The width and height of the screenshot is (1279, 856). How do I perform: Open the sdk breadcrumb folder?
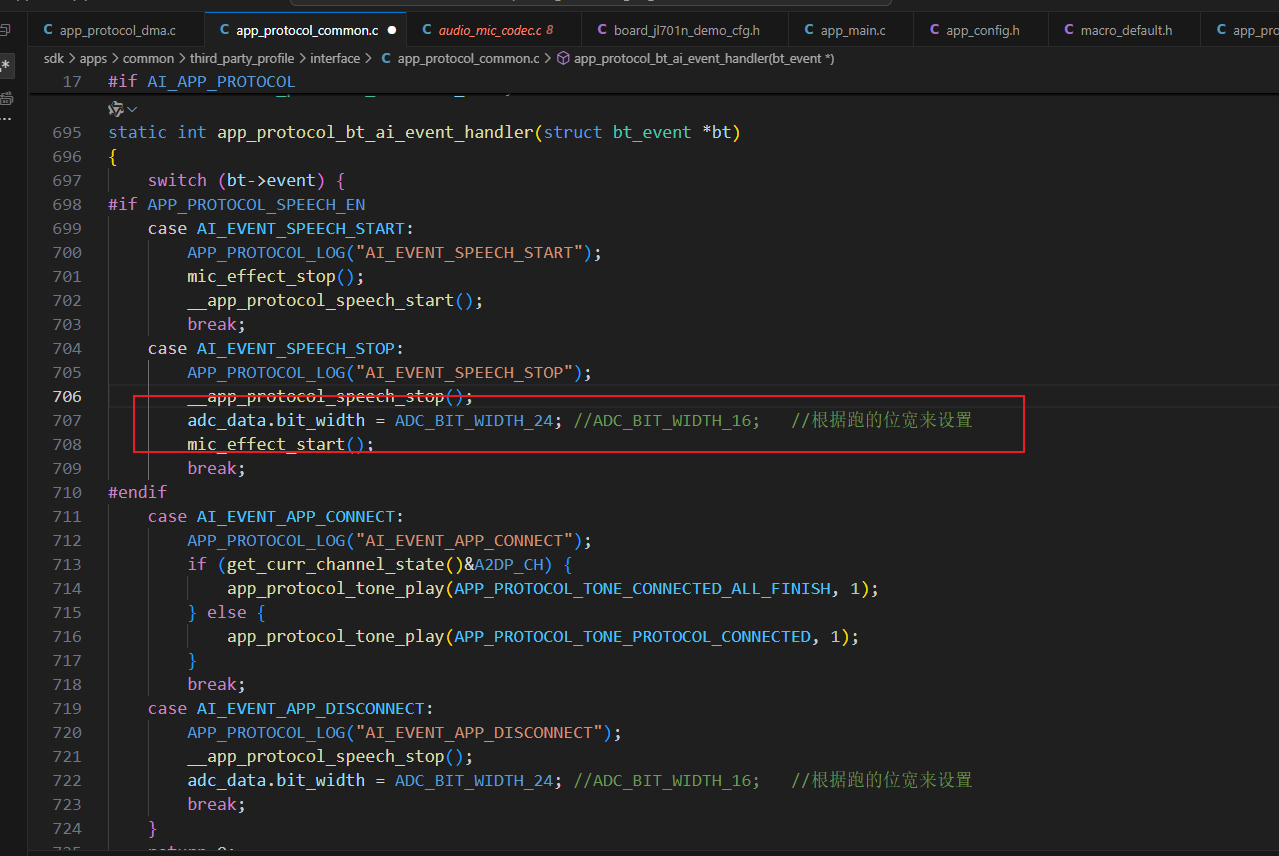54,59
